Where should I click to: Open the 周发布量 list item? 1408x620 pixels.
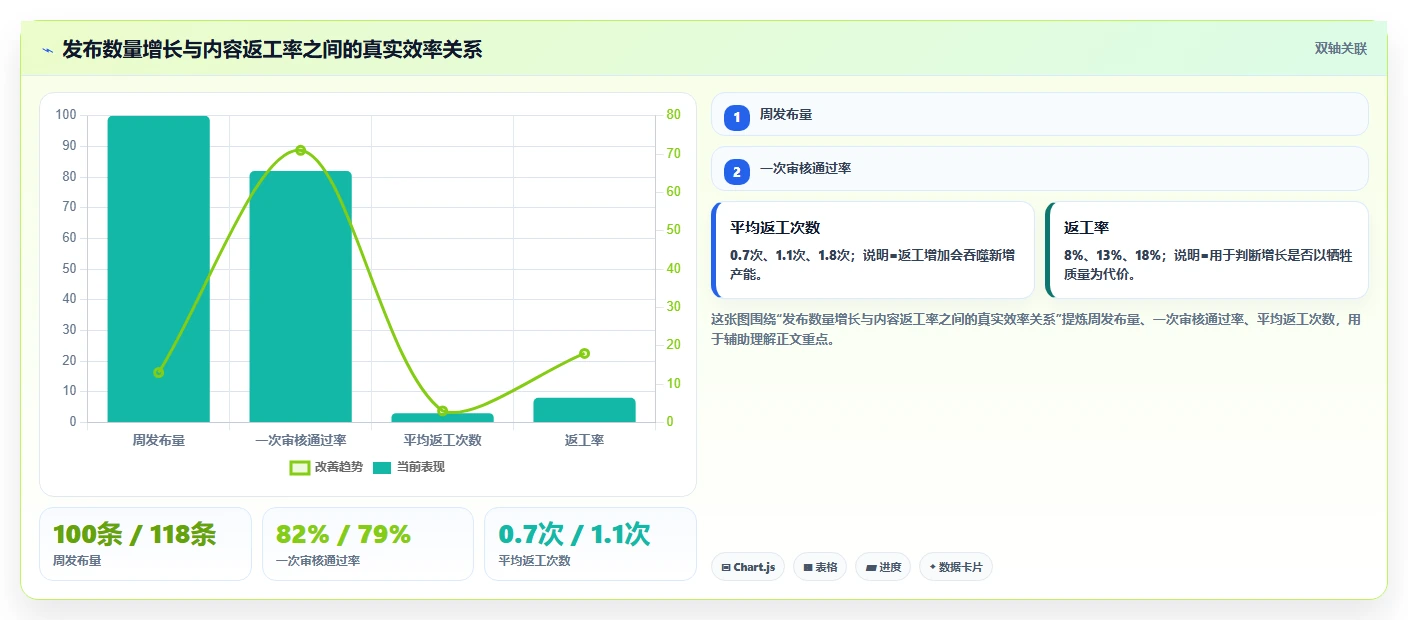pyautogui.click(x=1039, y=114)
